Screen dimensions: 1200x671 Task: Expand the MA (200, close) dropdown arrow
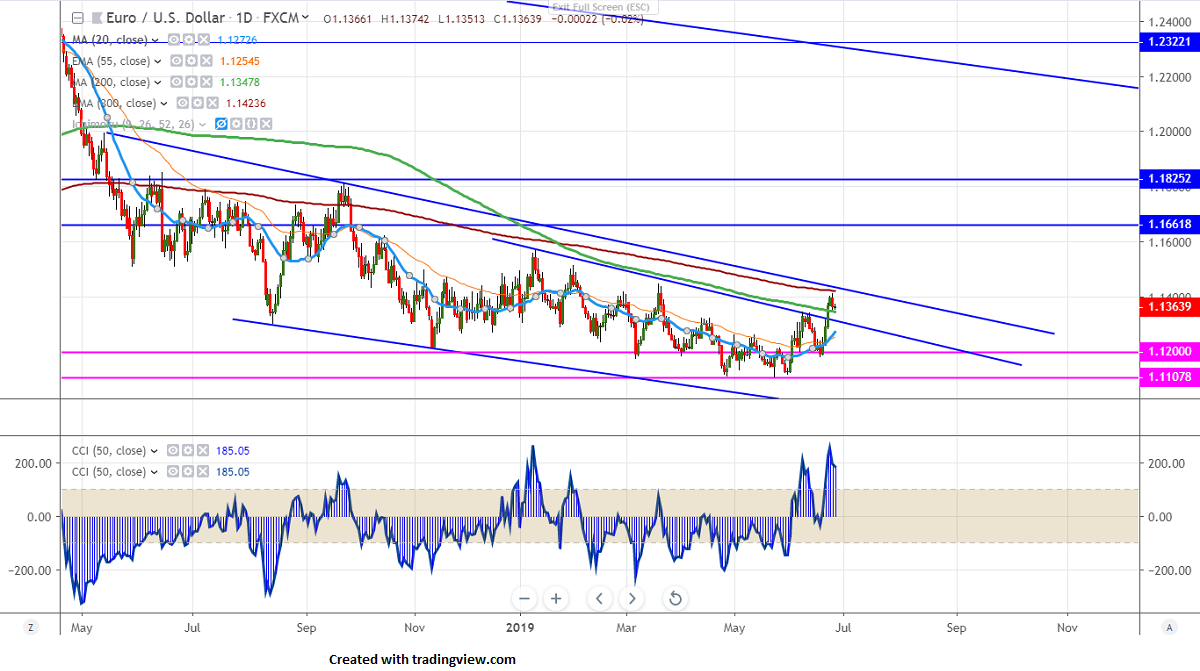[158, 82]
